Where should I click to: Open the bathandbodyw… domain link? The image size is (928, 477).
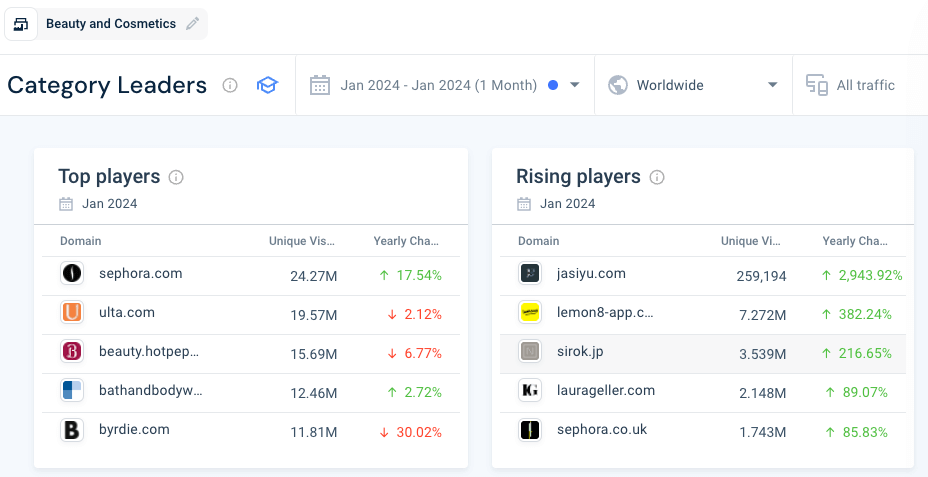[151, 391]
